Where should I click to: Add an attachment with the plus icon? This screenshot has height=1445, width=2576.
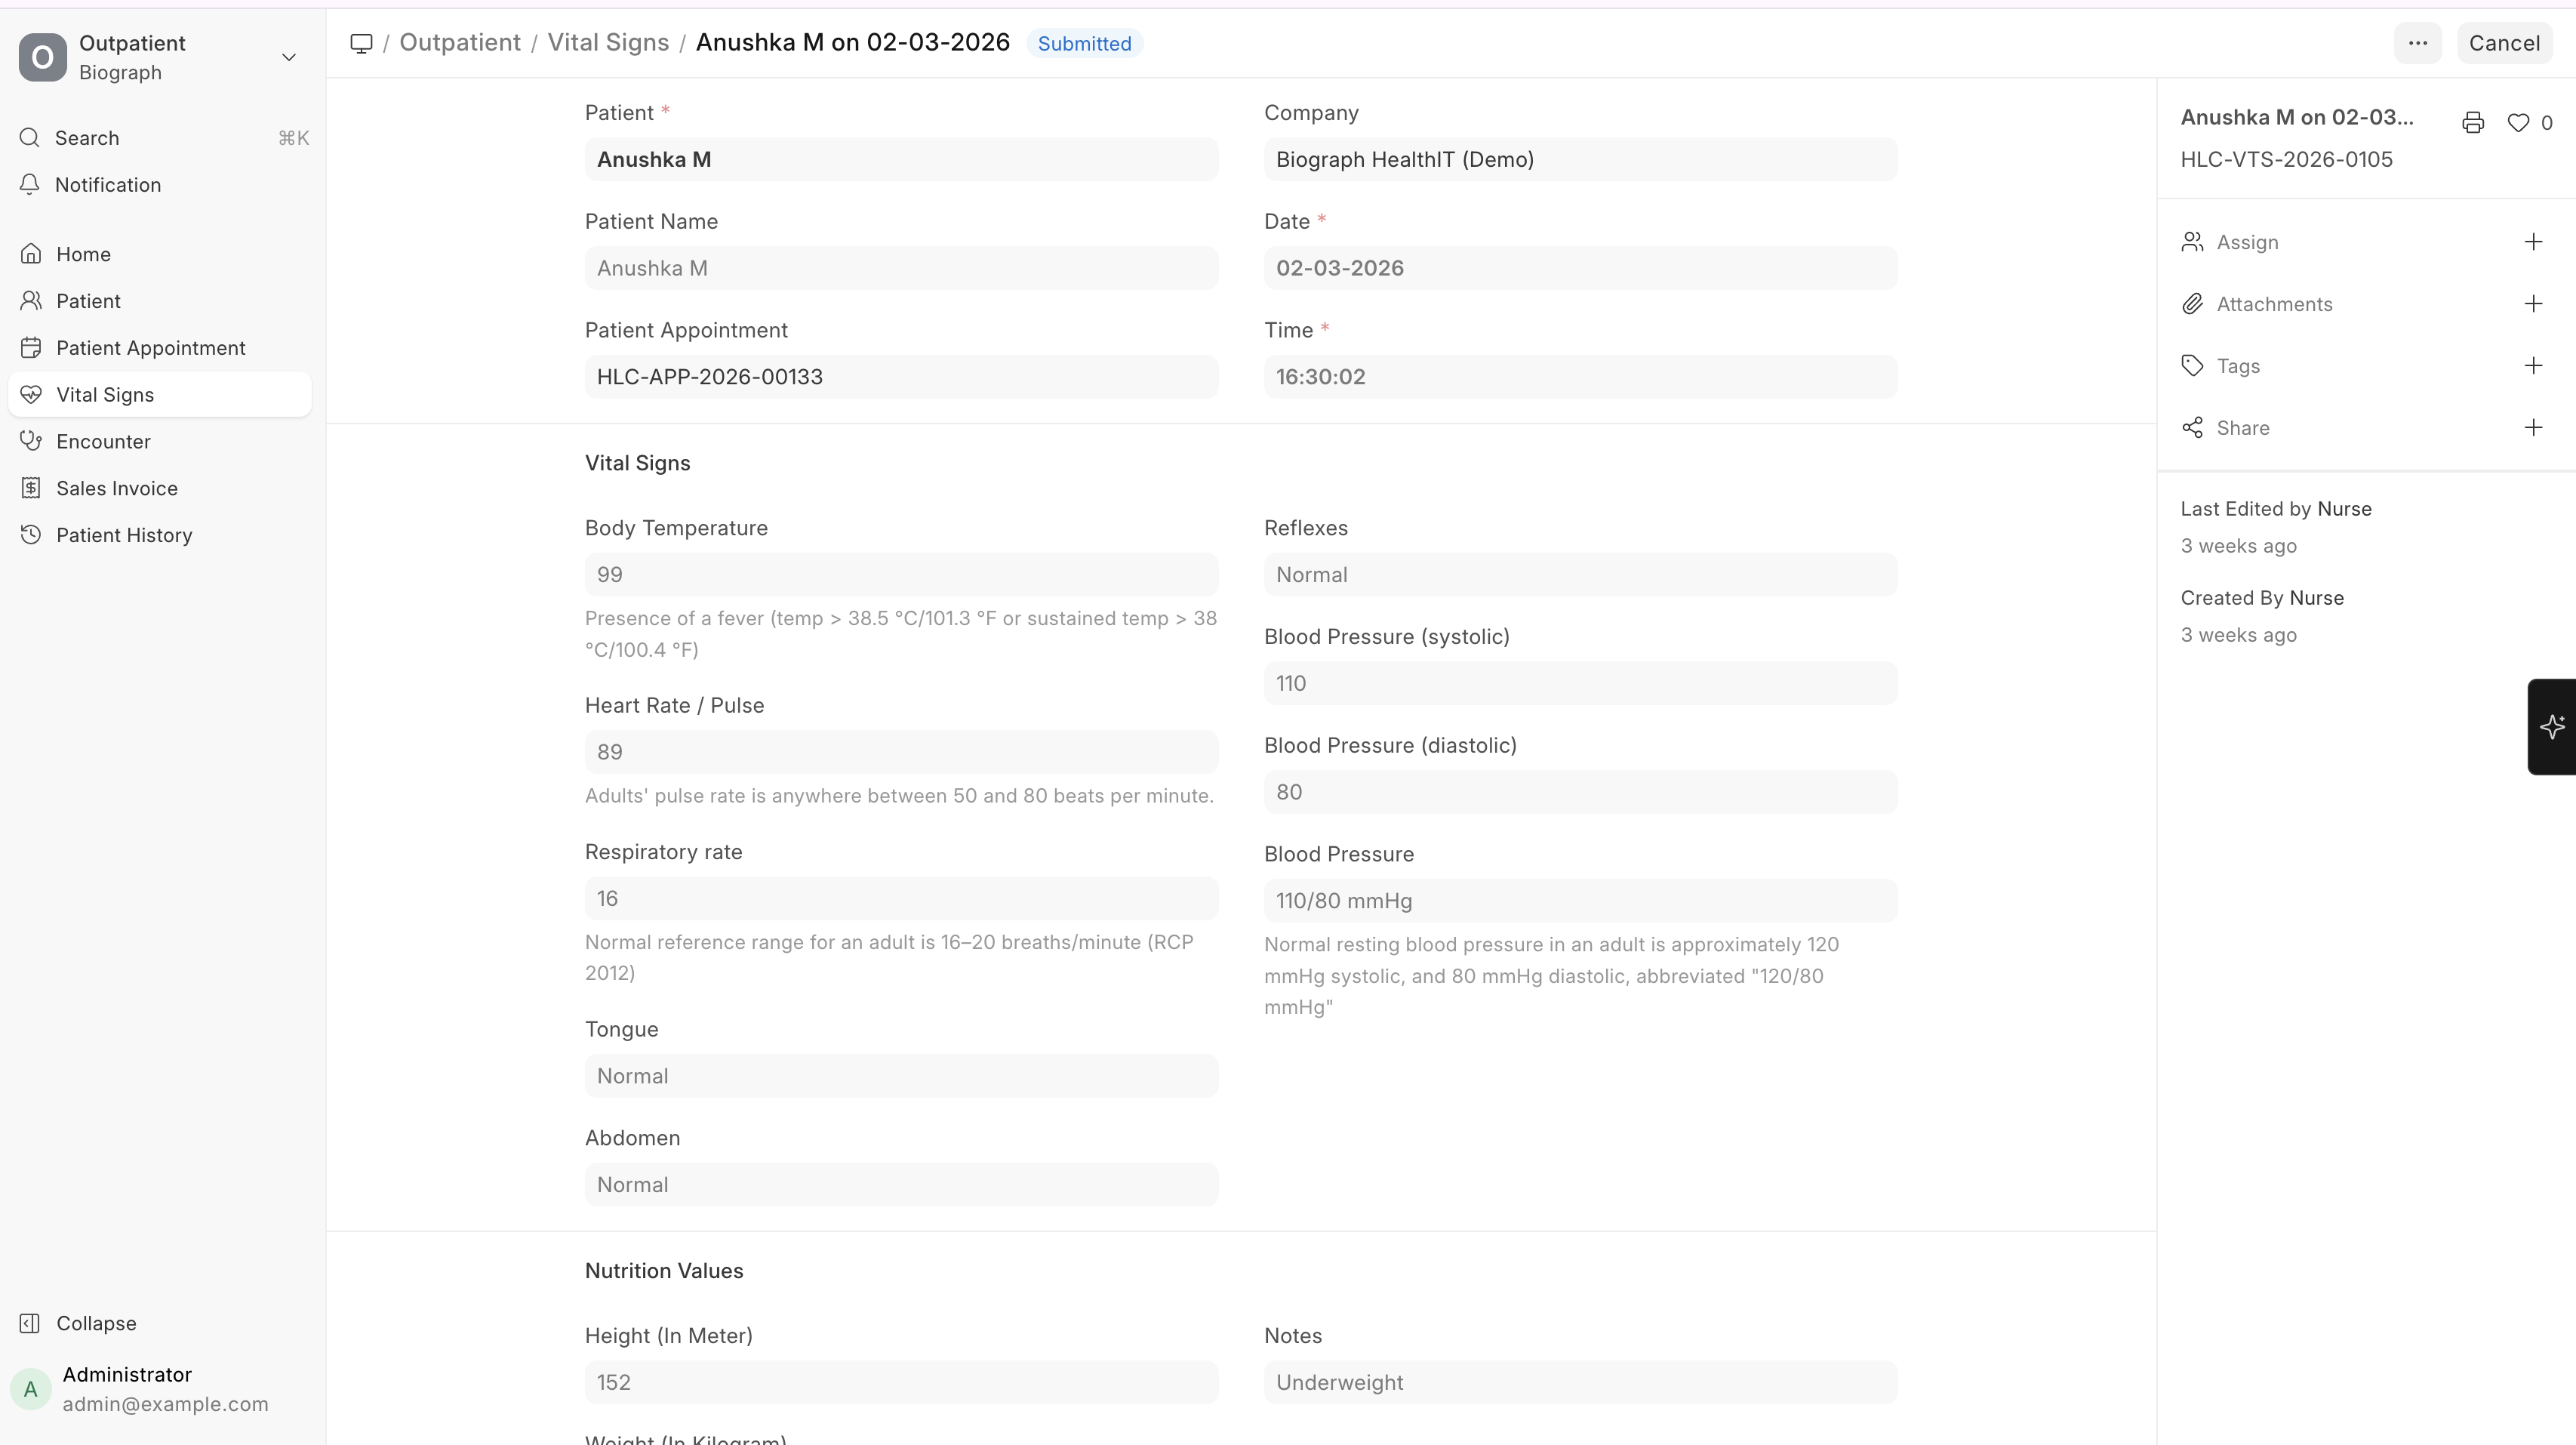click(2532, 304)
